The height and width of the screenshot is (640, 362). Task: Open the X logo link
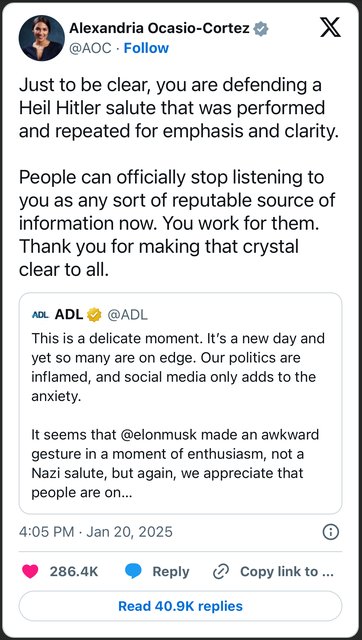coord(330,28)
